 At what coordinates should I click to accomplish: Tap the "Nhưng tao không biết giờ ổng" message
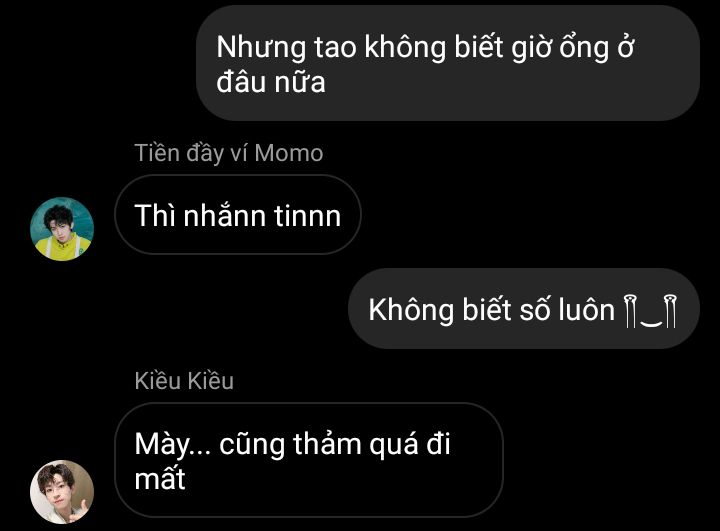tap(448, 63)
